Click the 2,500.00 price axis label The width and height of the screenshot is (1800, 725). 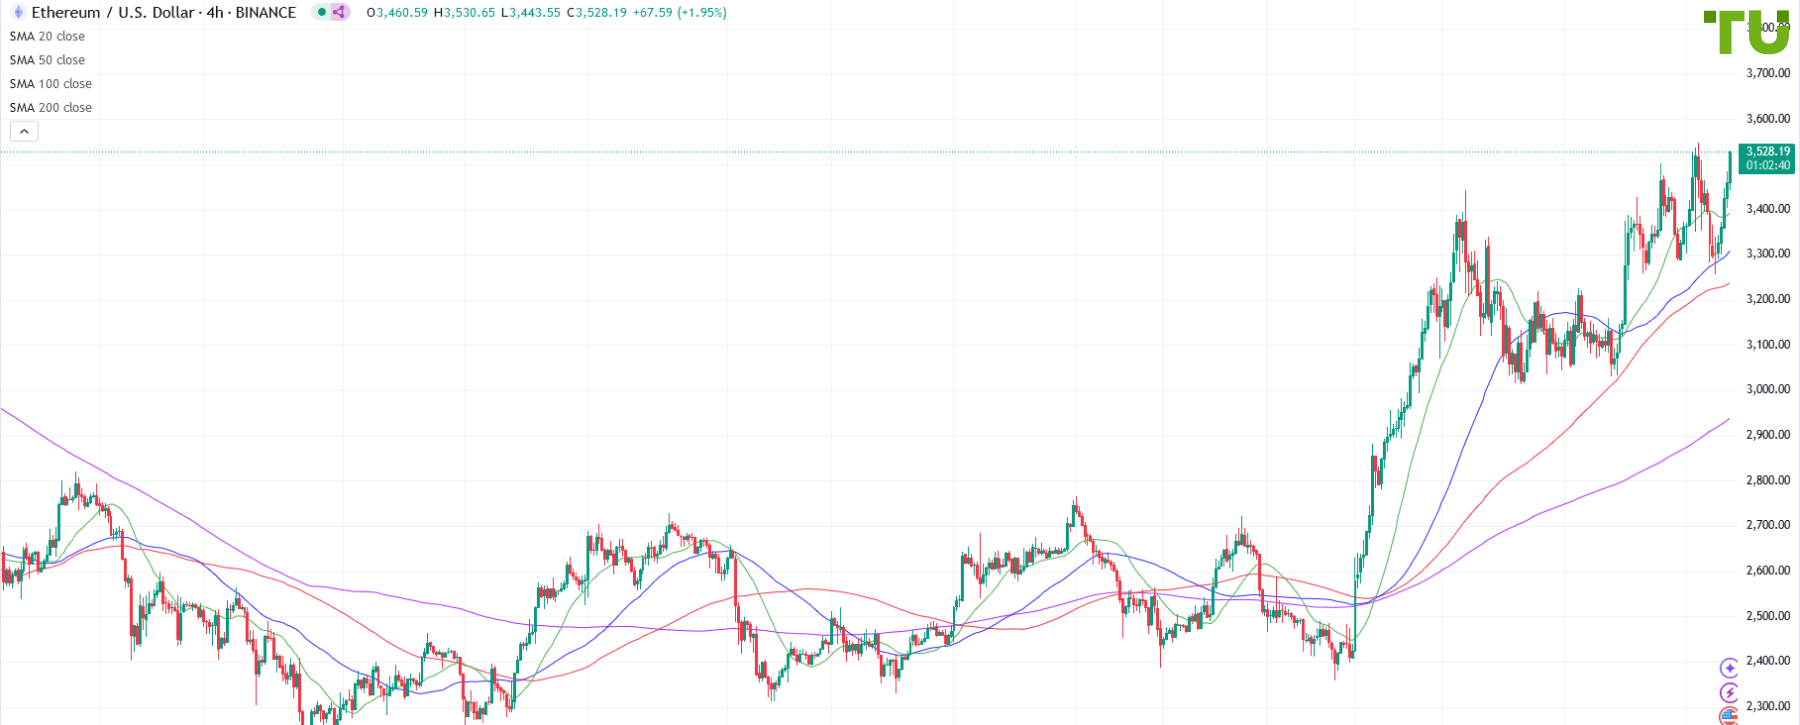click(1768, 616)
